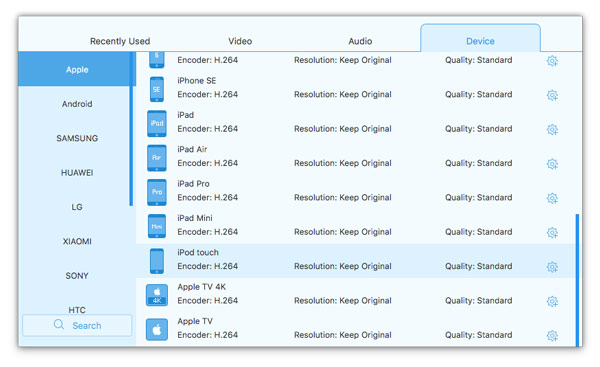Click the iPad Mini device icon

pos(157,226)
